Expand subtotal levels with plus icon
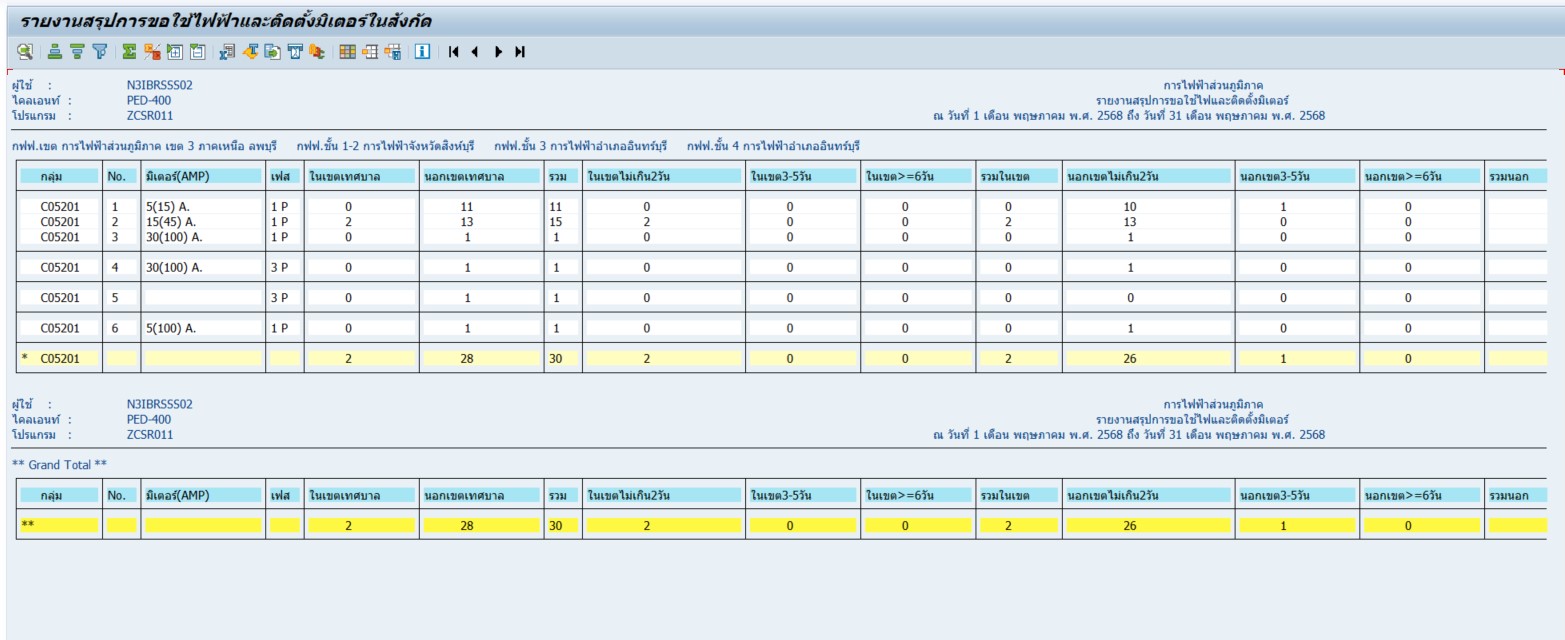 (174, 52)
